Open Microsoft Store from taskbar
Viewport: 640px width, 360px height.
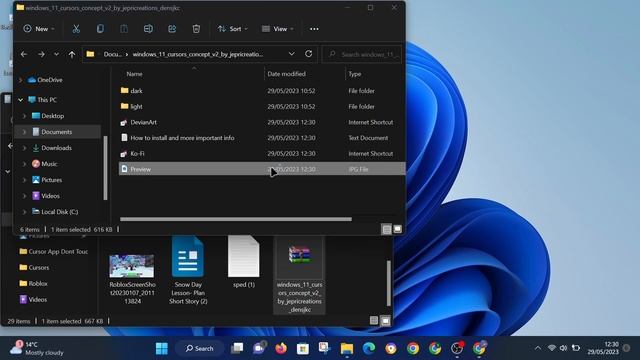click(303, 348)
